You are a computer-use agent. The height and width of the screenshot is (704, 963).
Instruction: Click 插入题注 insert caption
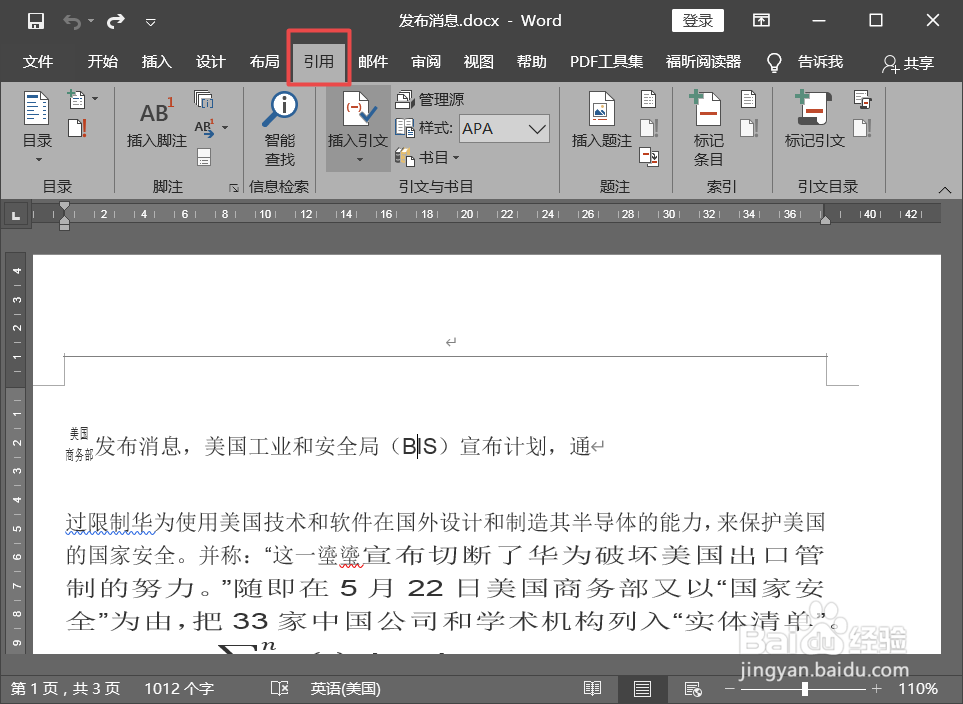click(x=601, y=121)
